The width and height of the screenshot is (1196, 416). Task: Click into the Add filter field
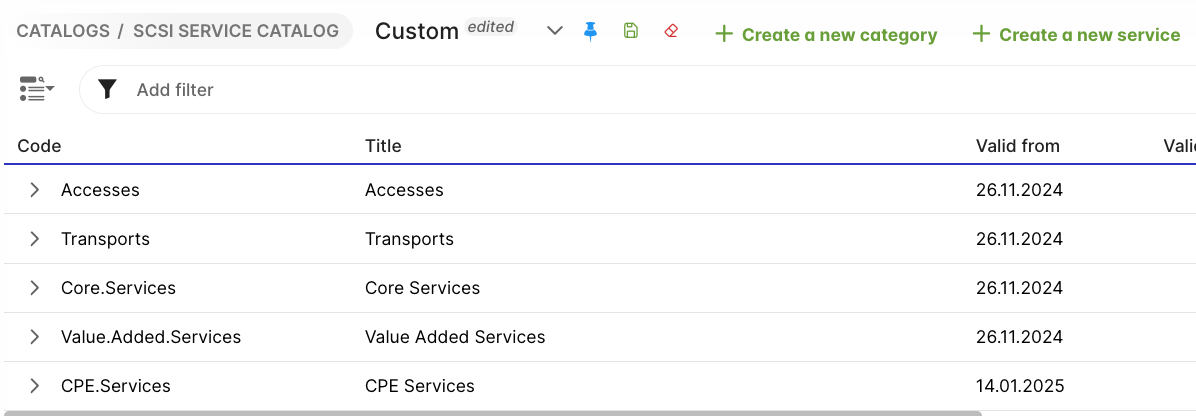[400, 90]
